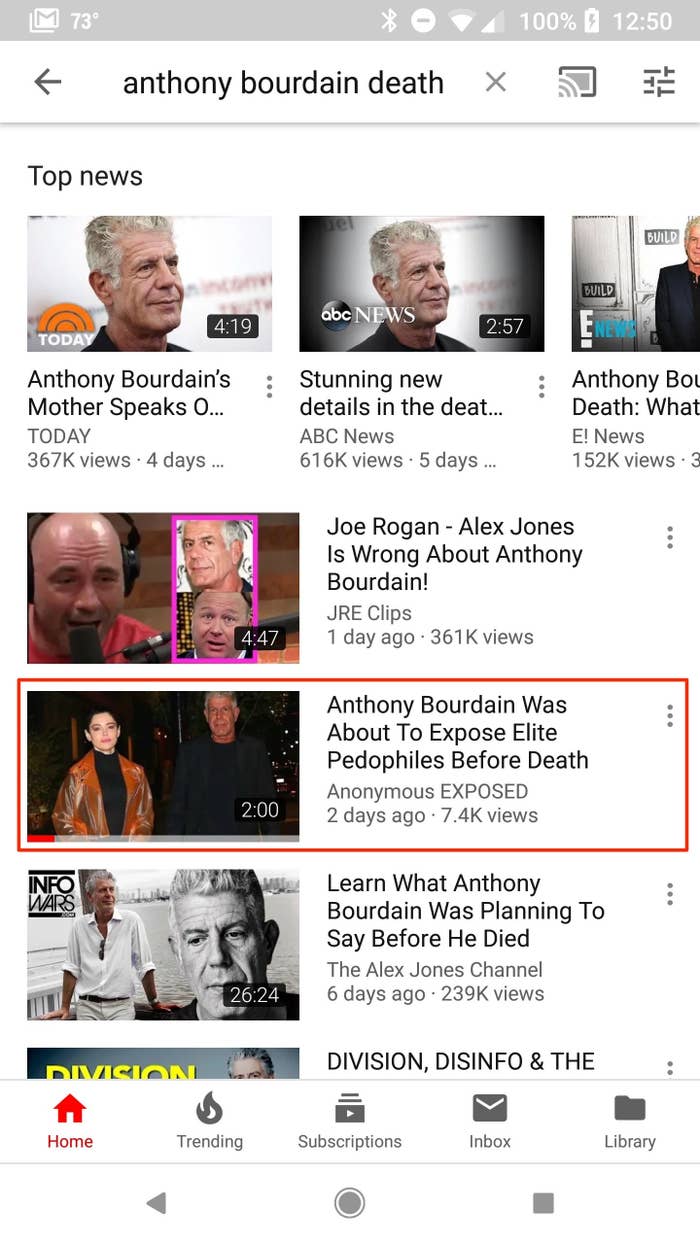Screen dimensions: 700x1244
Task: Play the Infowars video thumbnail
Action: (x=163, y=944)
